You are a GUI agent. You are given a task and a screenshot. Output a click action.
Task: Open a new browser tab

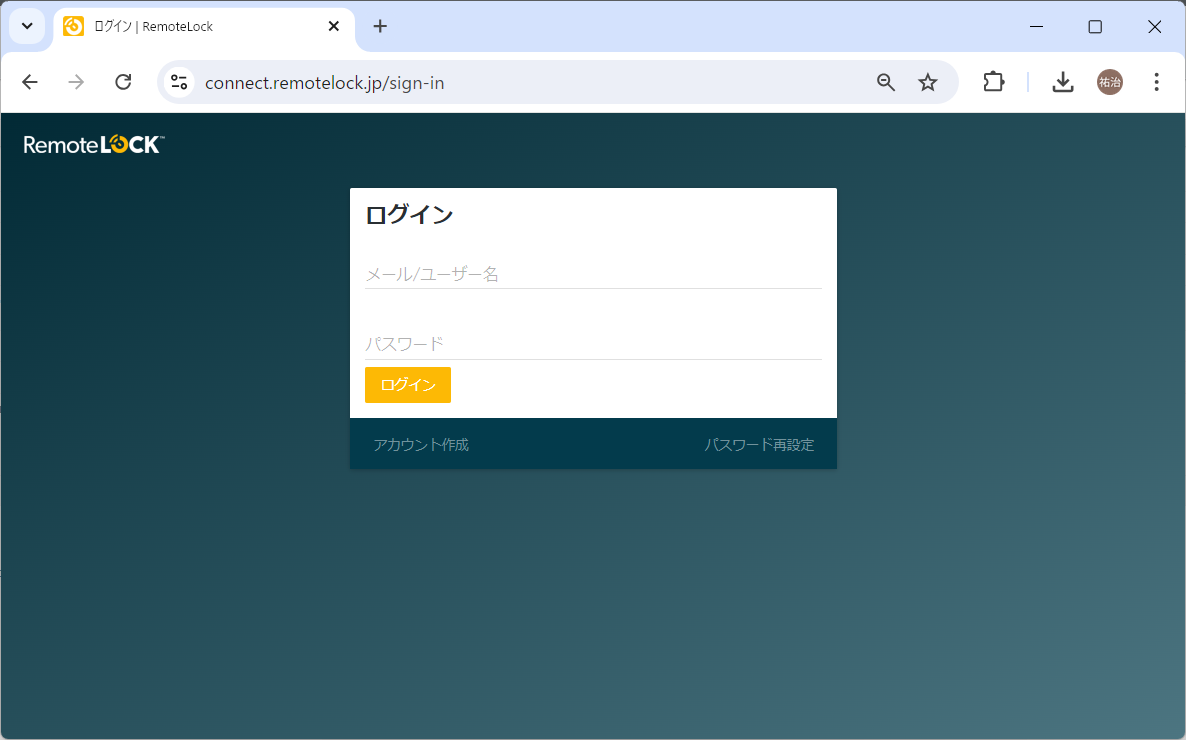click(x=379, y=26)
